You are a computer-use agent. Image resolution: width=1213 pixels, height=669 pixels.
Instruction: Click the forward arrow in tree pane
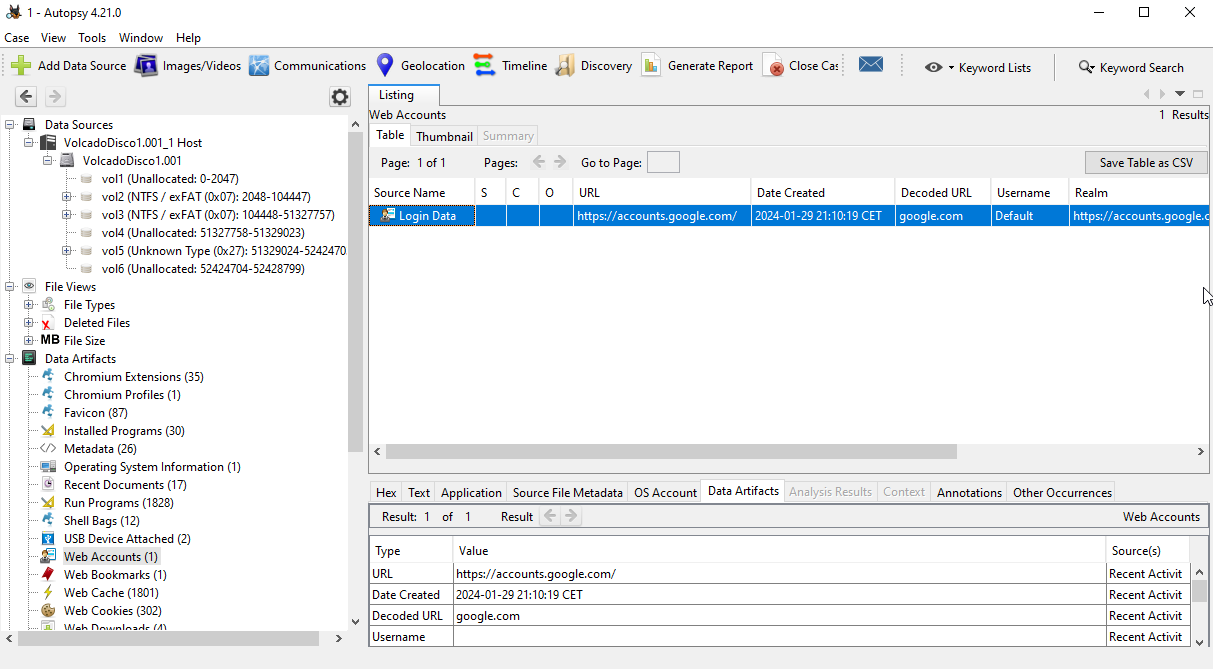[x=55, y=97]
